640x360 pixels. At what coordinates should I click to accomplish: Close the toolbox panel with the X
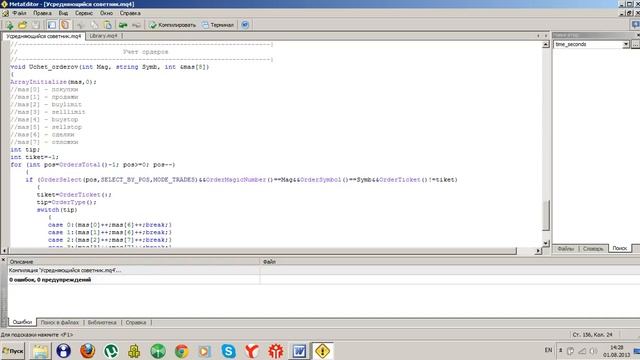[3, 260]
